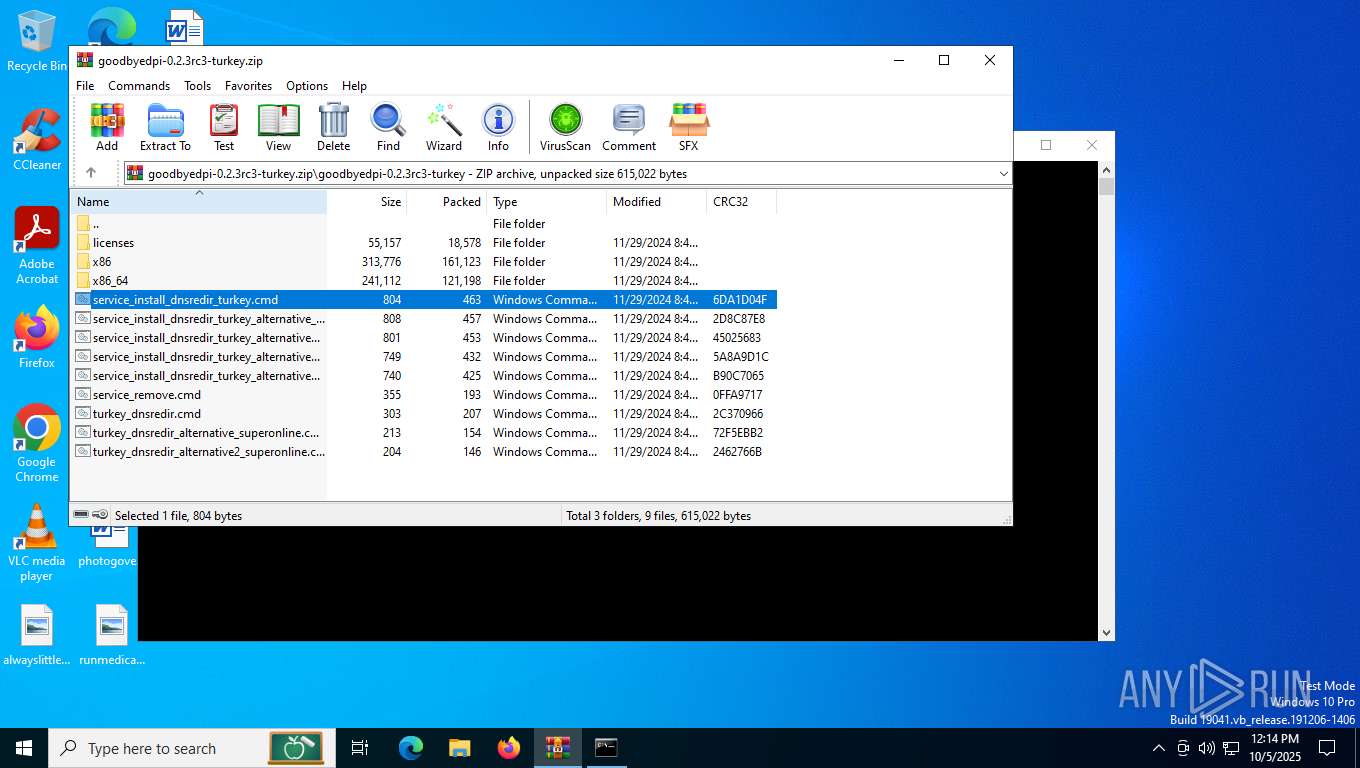1360x768 pixels.
Task: Select service_remove.cmd file
Action: click(146, 395)
